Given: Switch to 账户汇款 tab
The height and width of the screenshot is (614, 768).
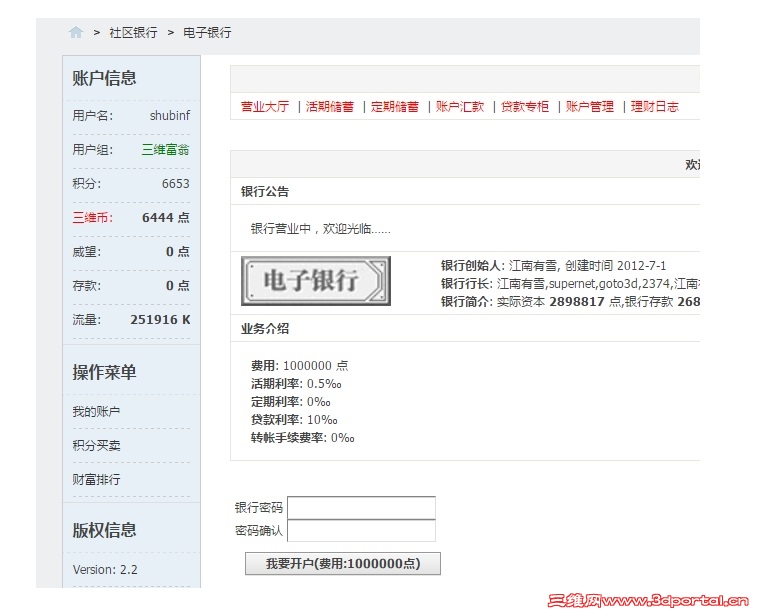Looking at the screenshot, I should [x=460, y=107].
